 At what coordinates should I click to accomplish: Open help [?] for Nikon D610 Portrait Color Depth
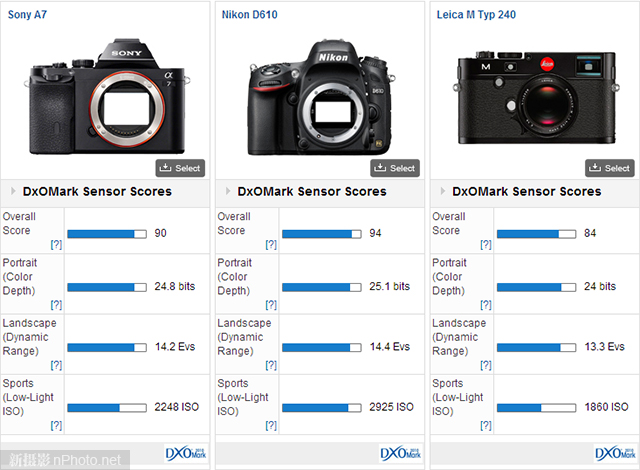(x=271, y=305)
